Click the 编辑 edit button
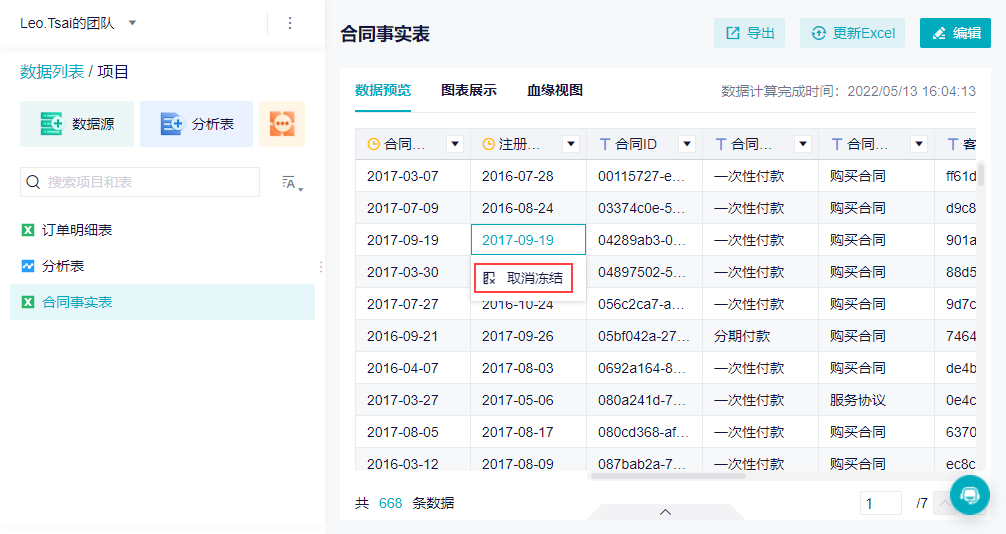The width and height of the screenshot is (1006, 534). pos(955,33)
